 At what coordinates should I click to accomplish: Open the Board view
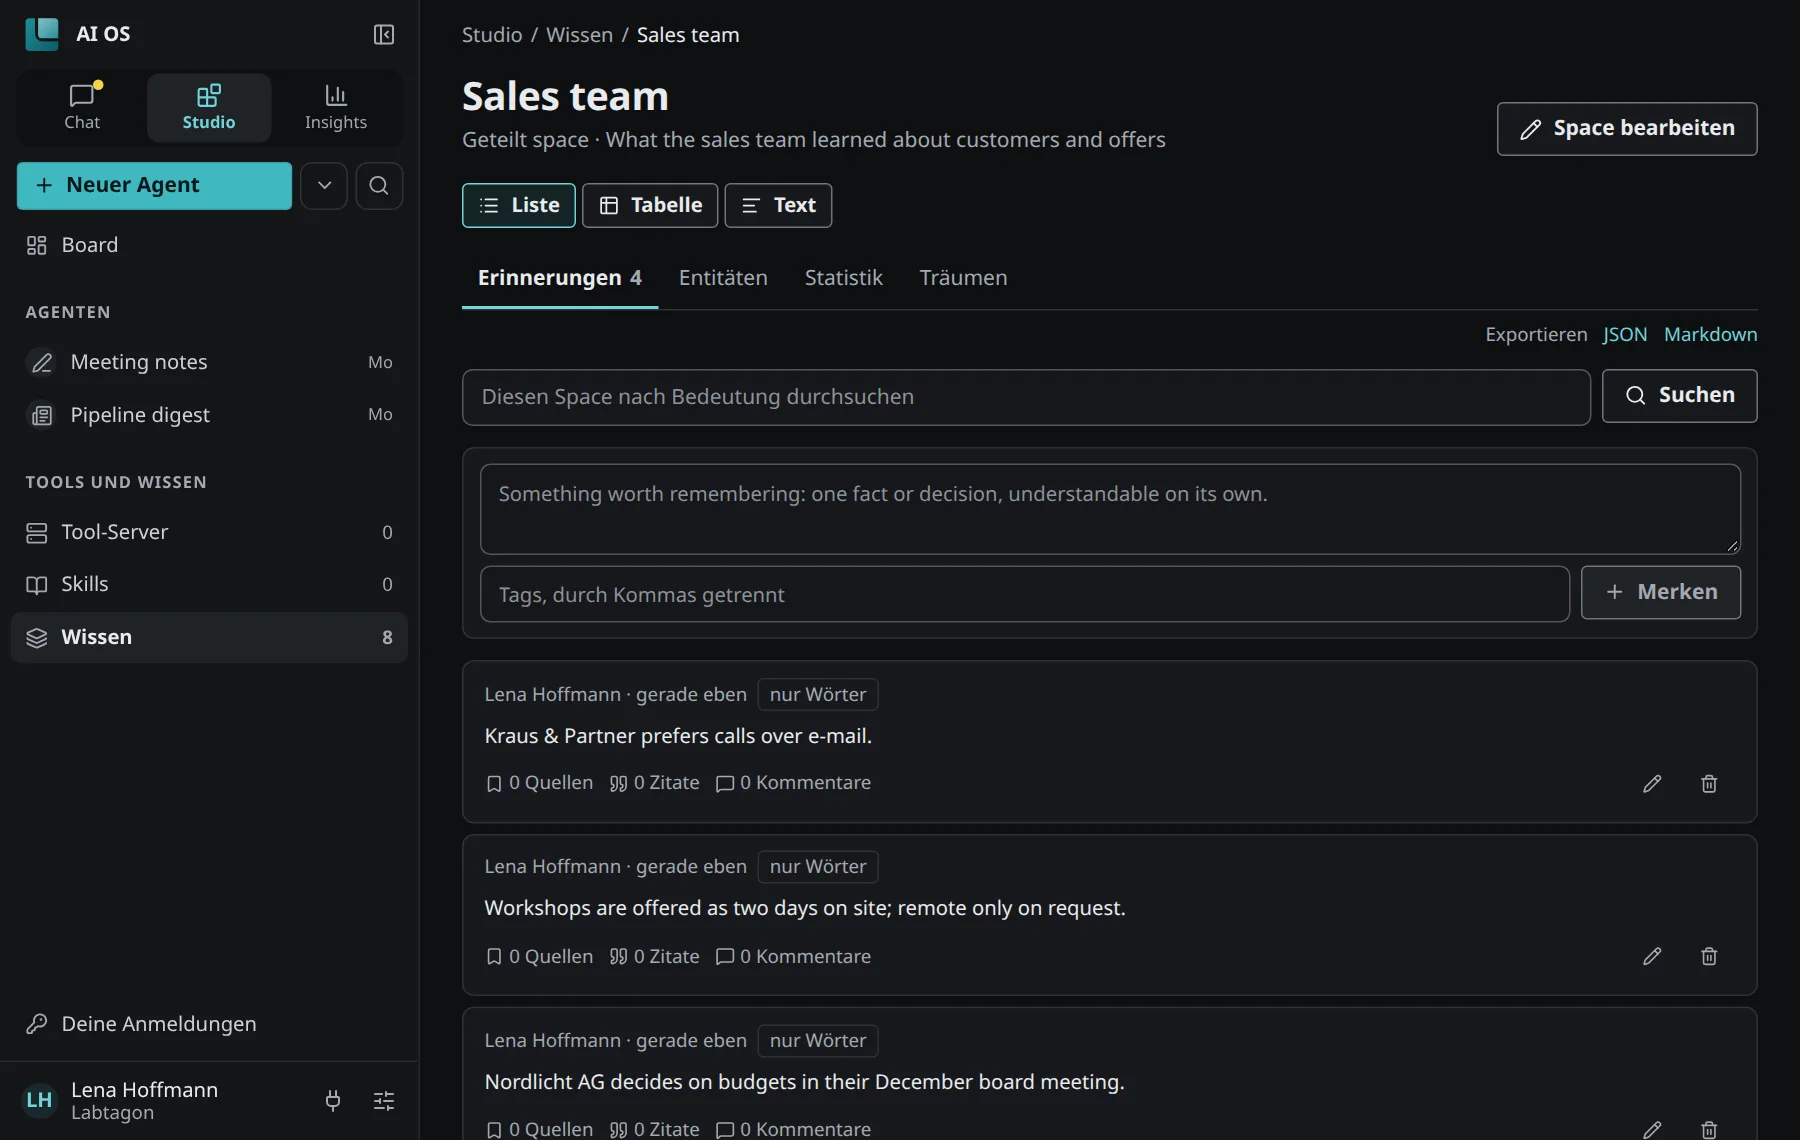coord(209,245)
